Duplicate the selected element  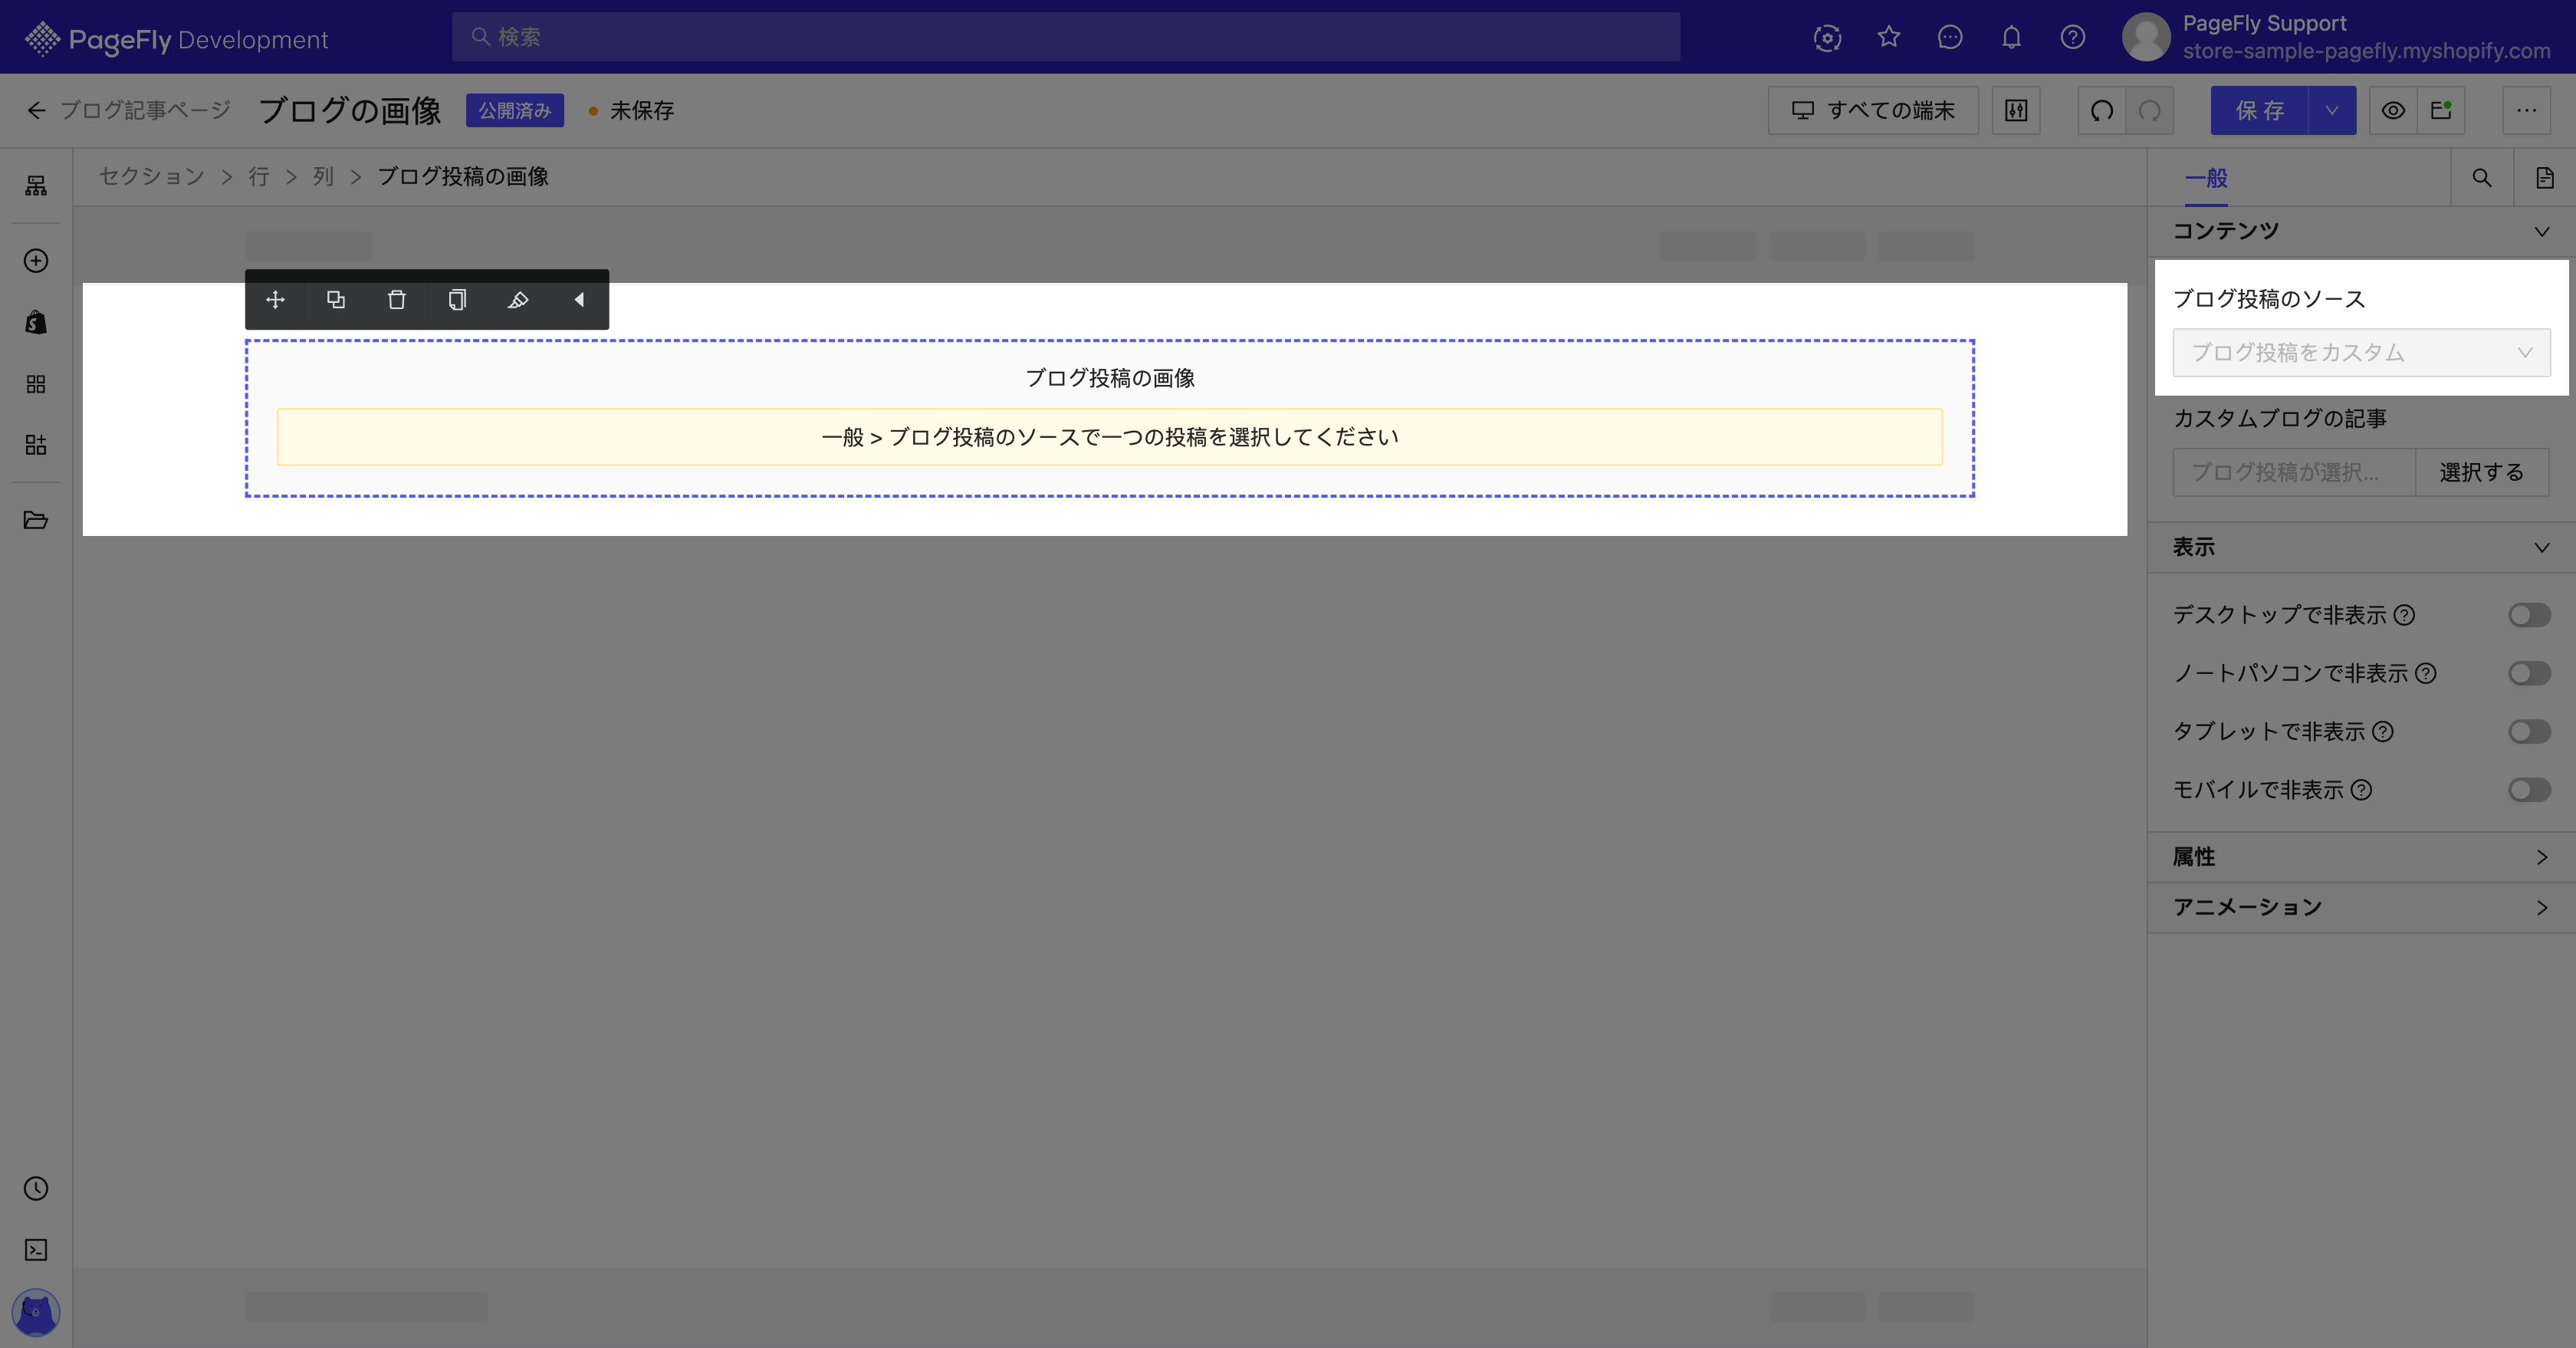[336, 300]
